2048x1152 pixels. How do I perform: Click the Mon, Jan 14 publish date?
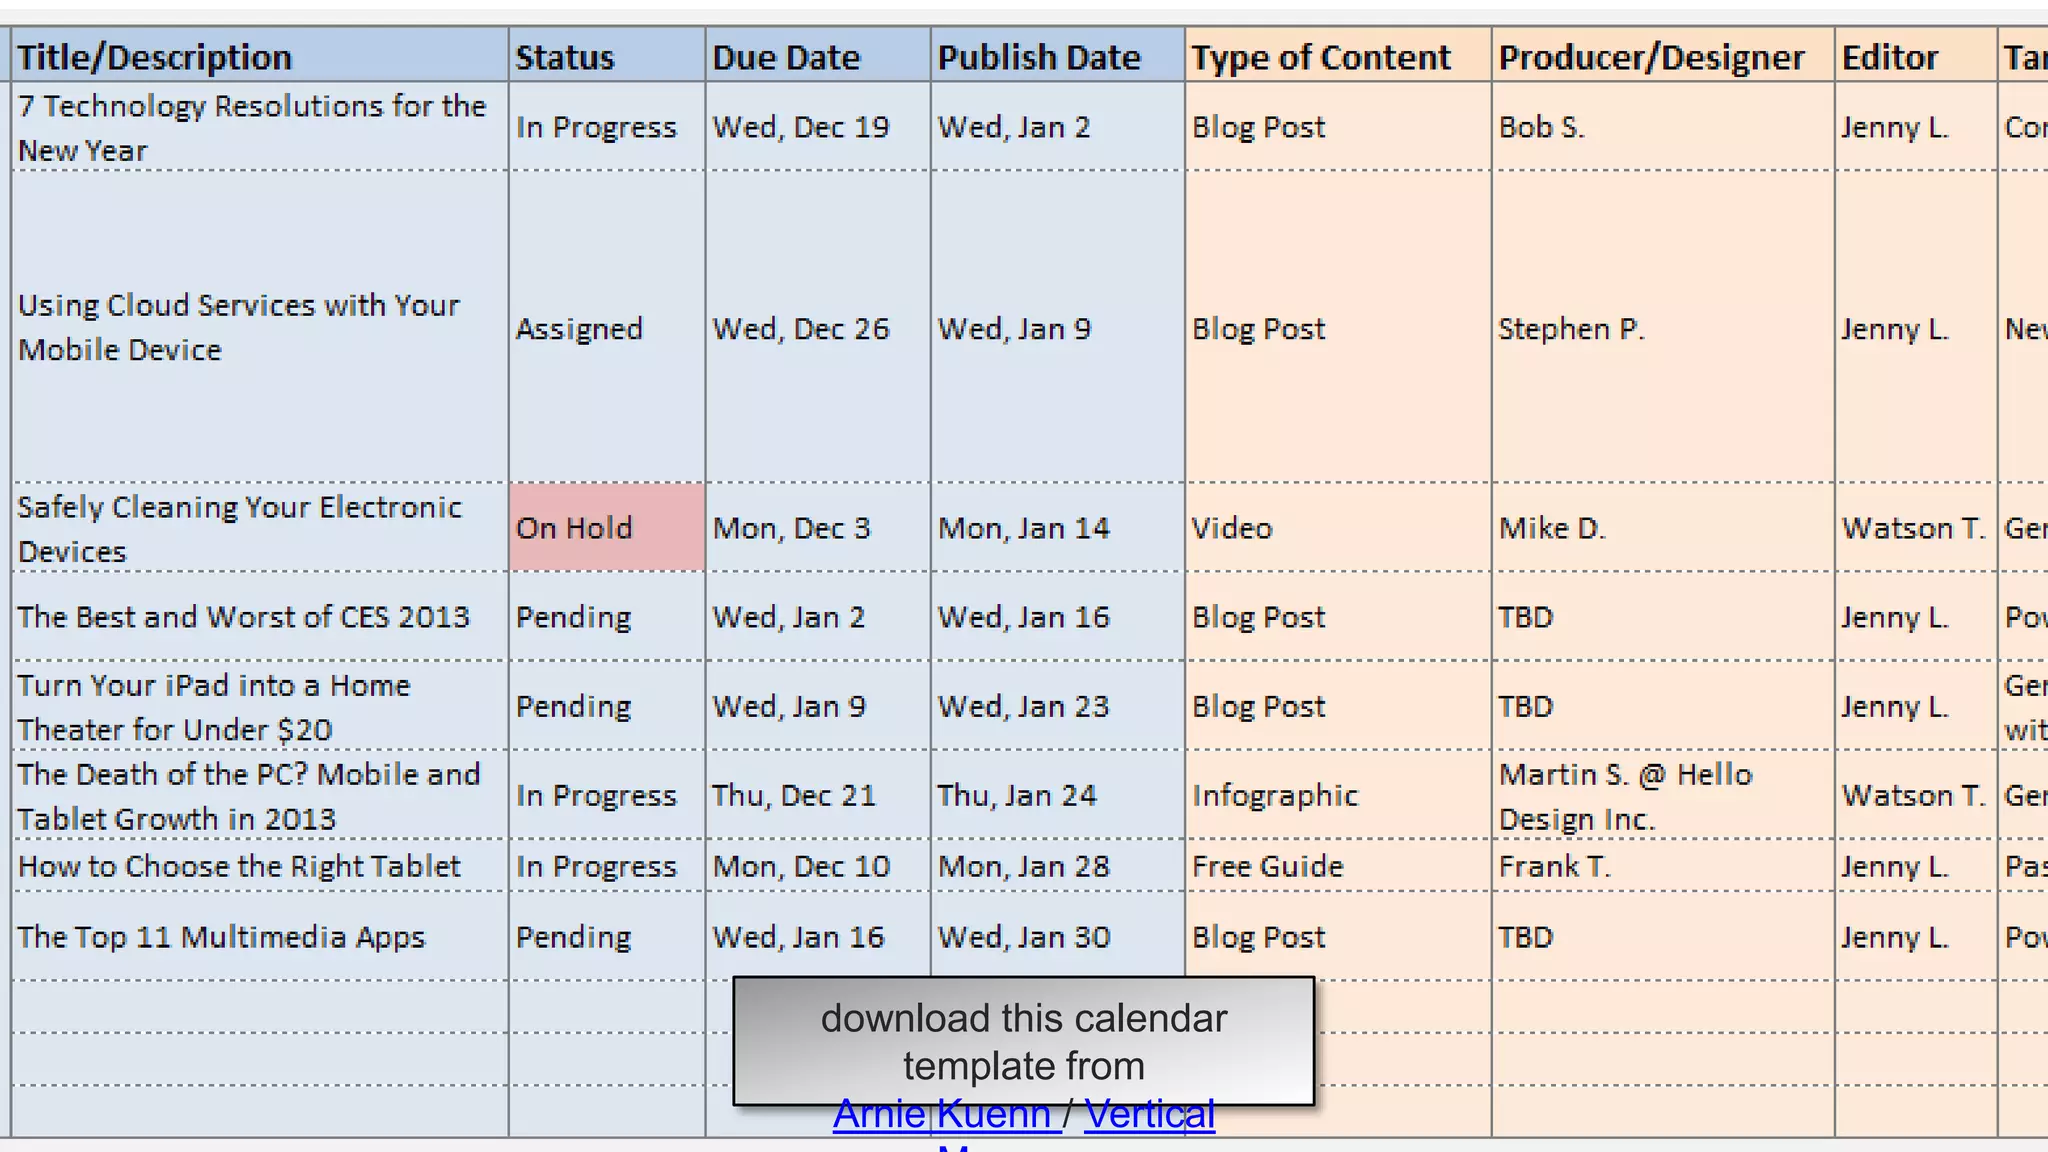point(1024,528)
